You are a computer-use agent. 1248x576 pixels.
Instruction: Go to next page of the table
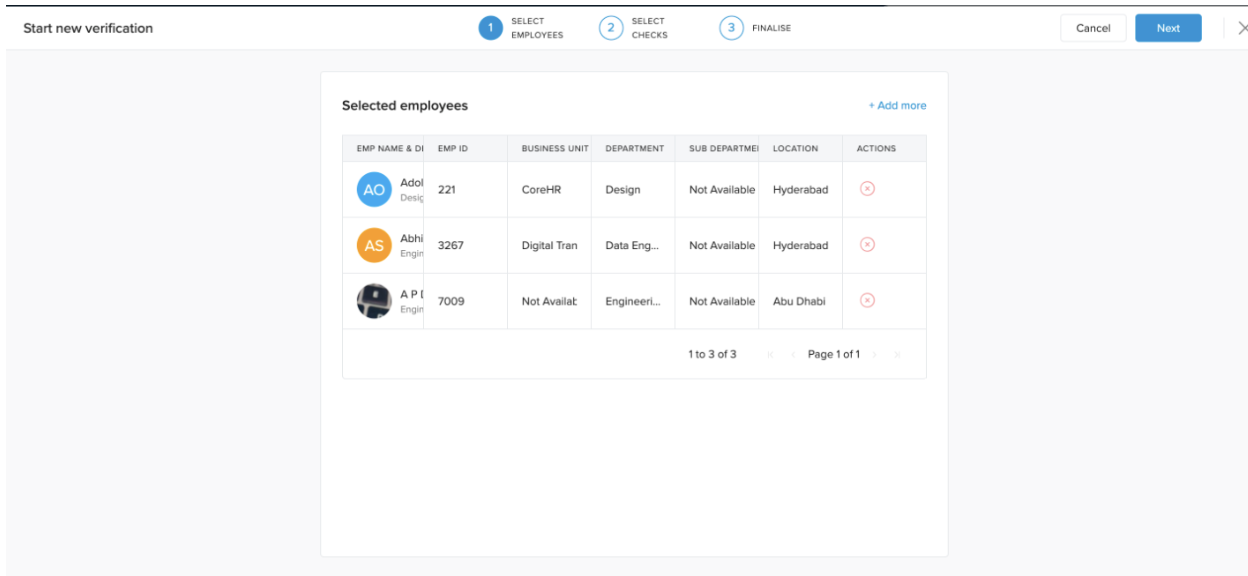click(x=874, y=355)
